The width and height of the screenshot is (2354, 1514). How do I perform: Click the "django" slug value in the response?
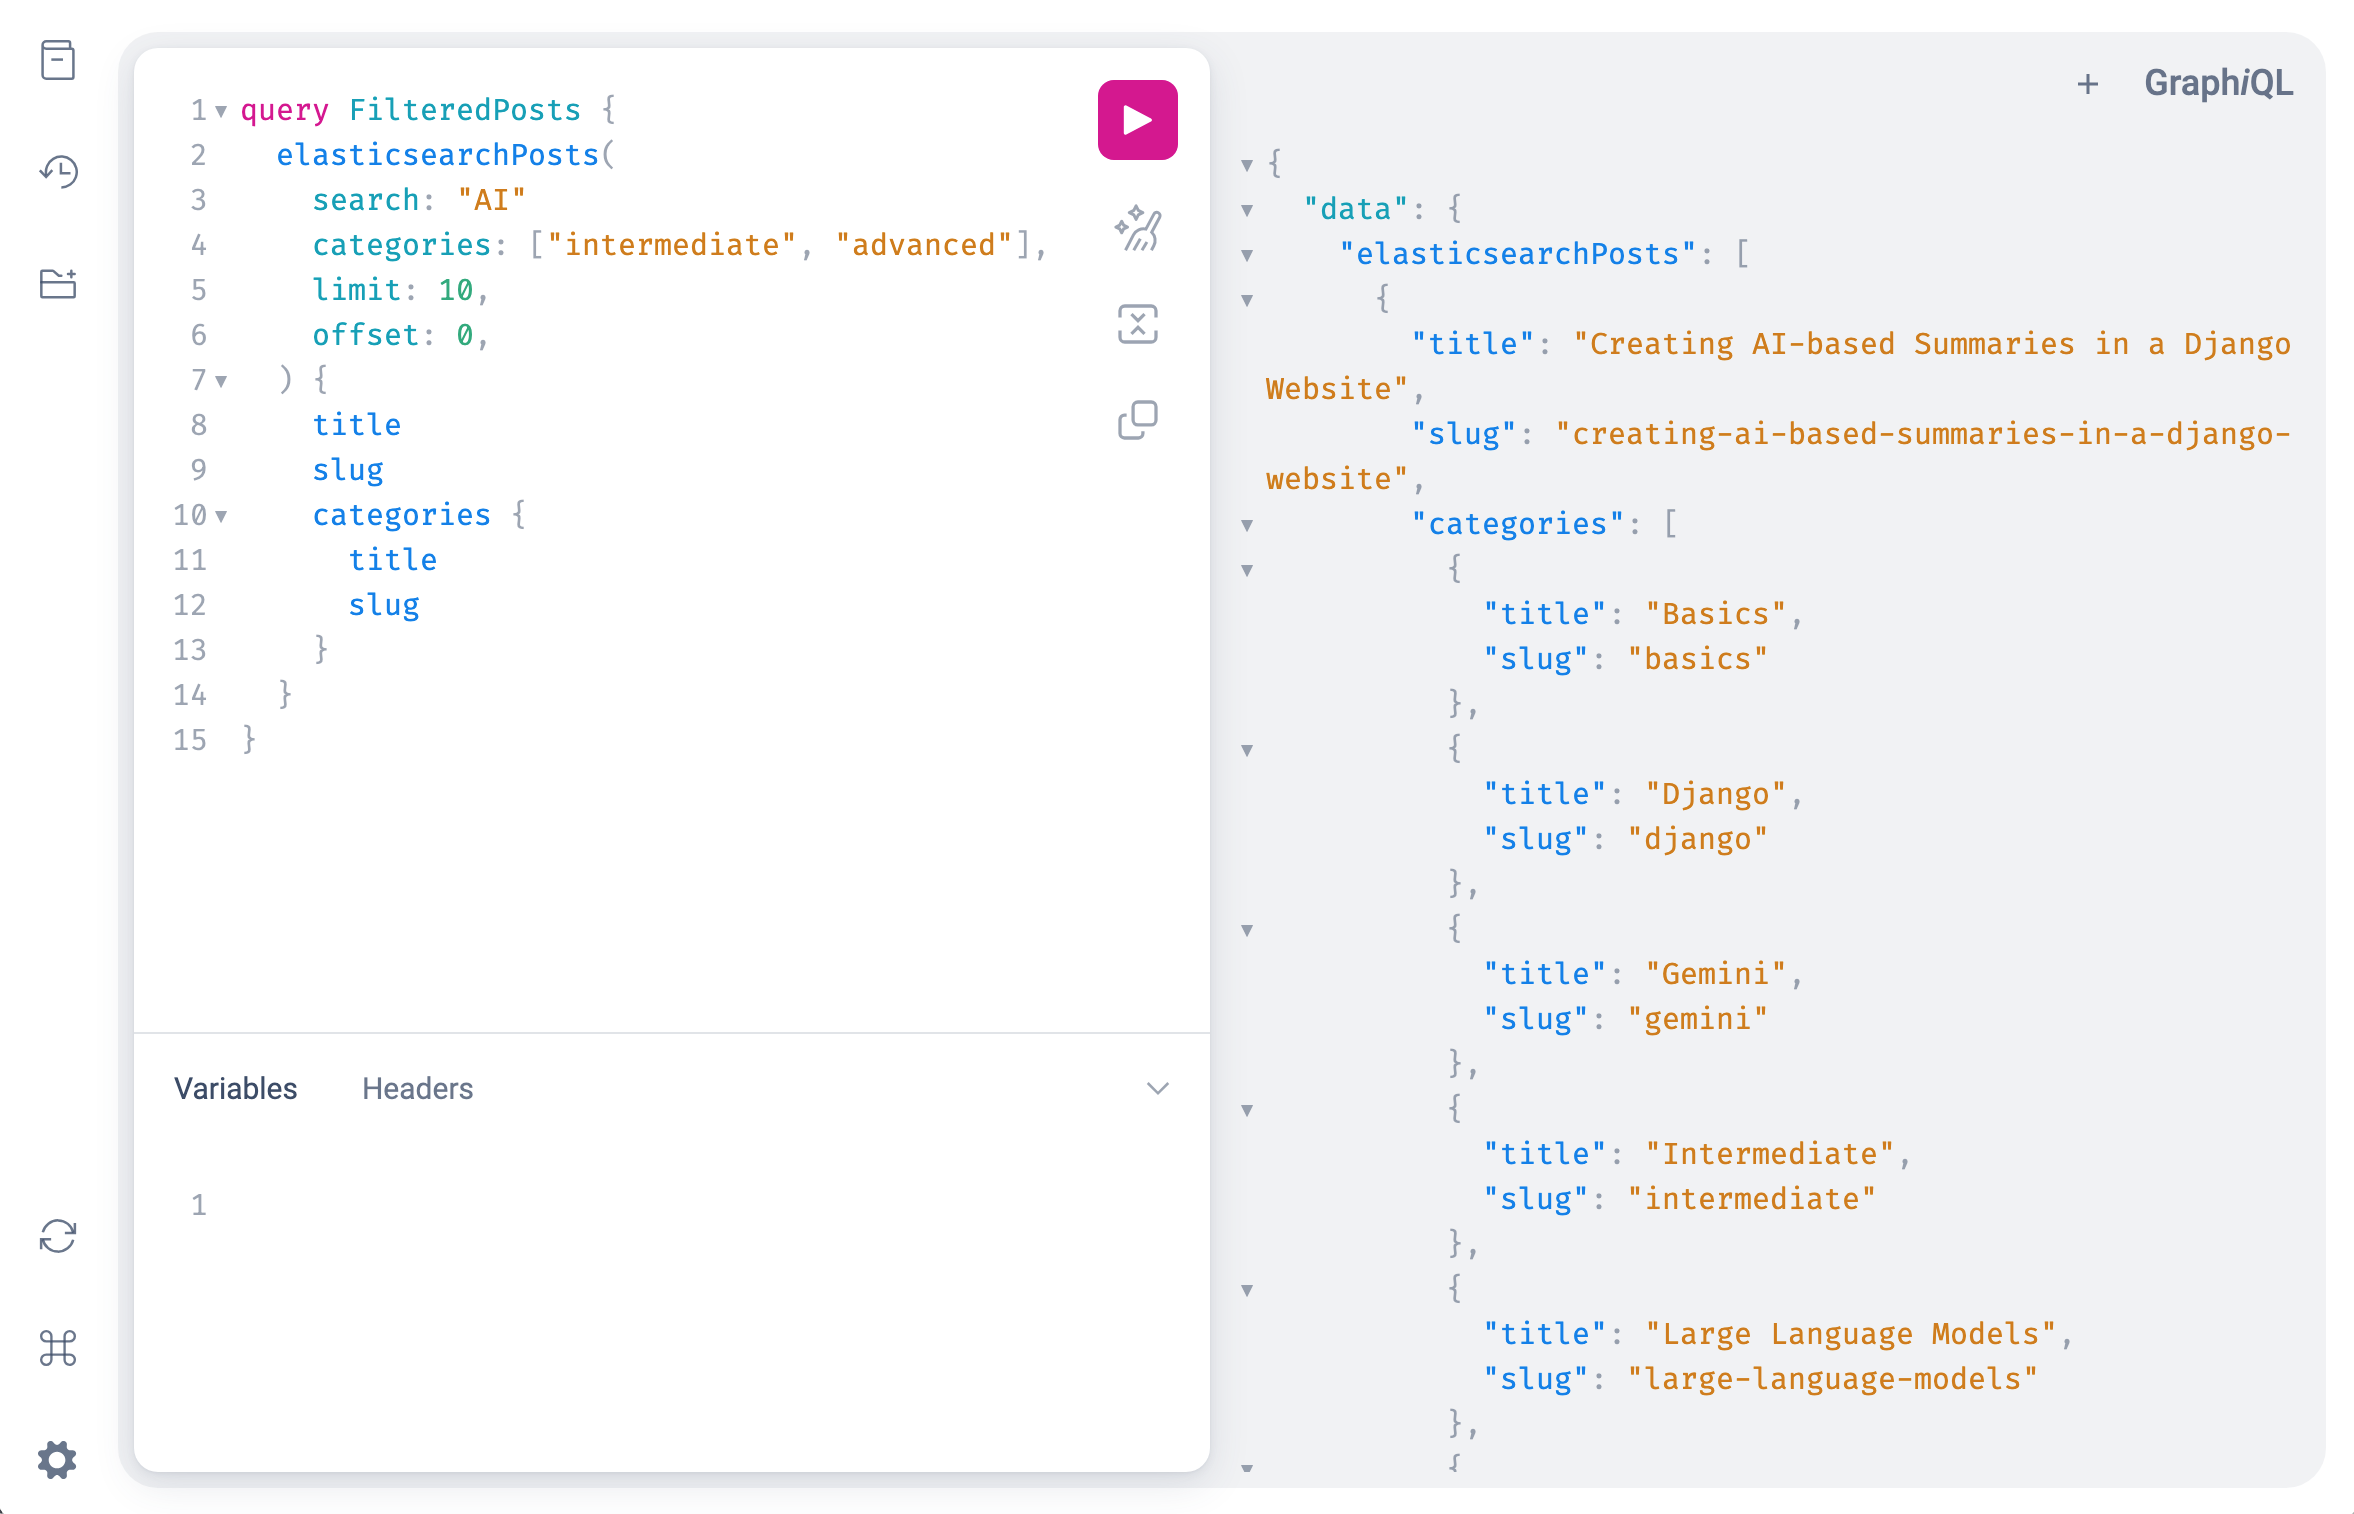[1698, 839]
